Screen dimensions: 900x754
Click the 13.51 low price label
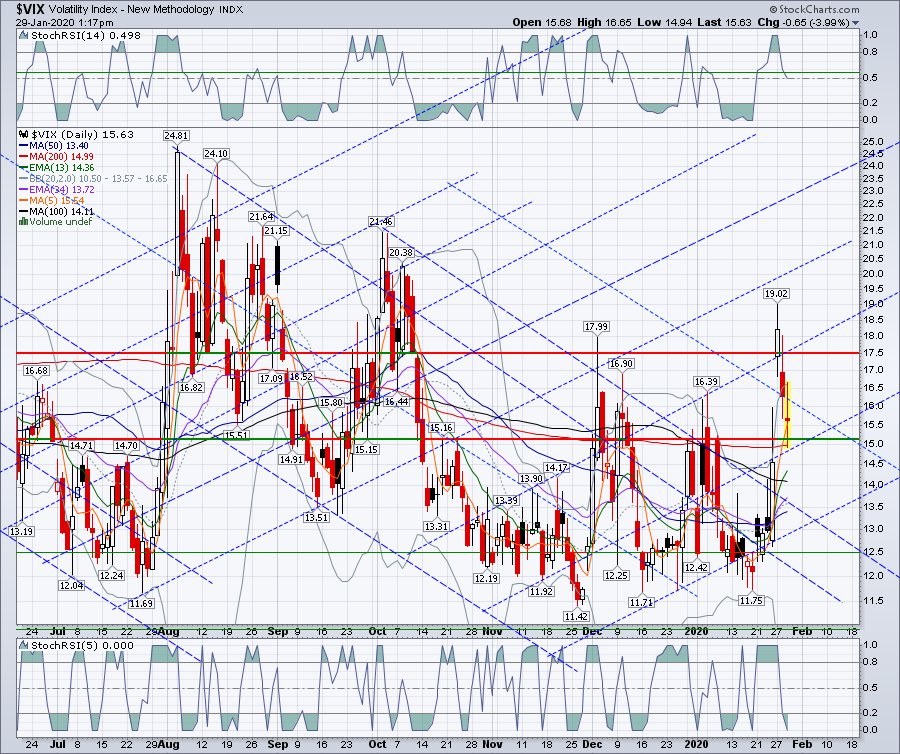(x=316, y=517)
